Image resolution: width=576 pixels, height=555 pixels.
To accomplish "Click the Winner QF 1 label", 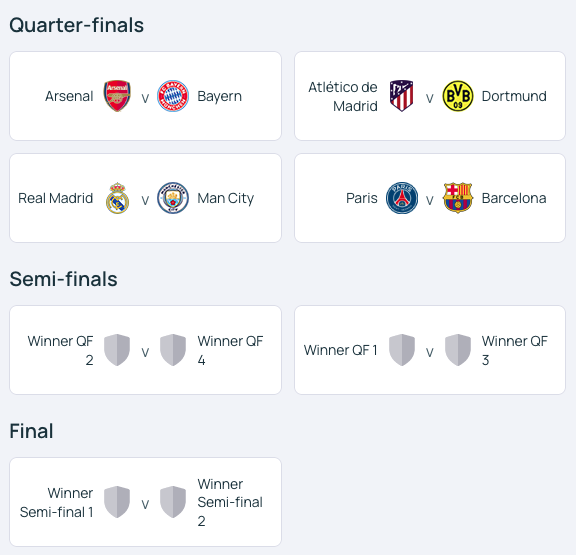I will pos(341,350).
